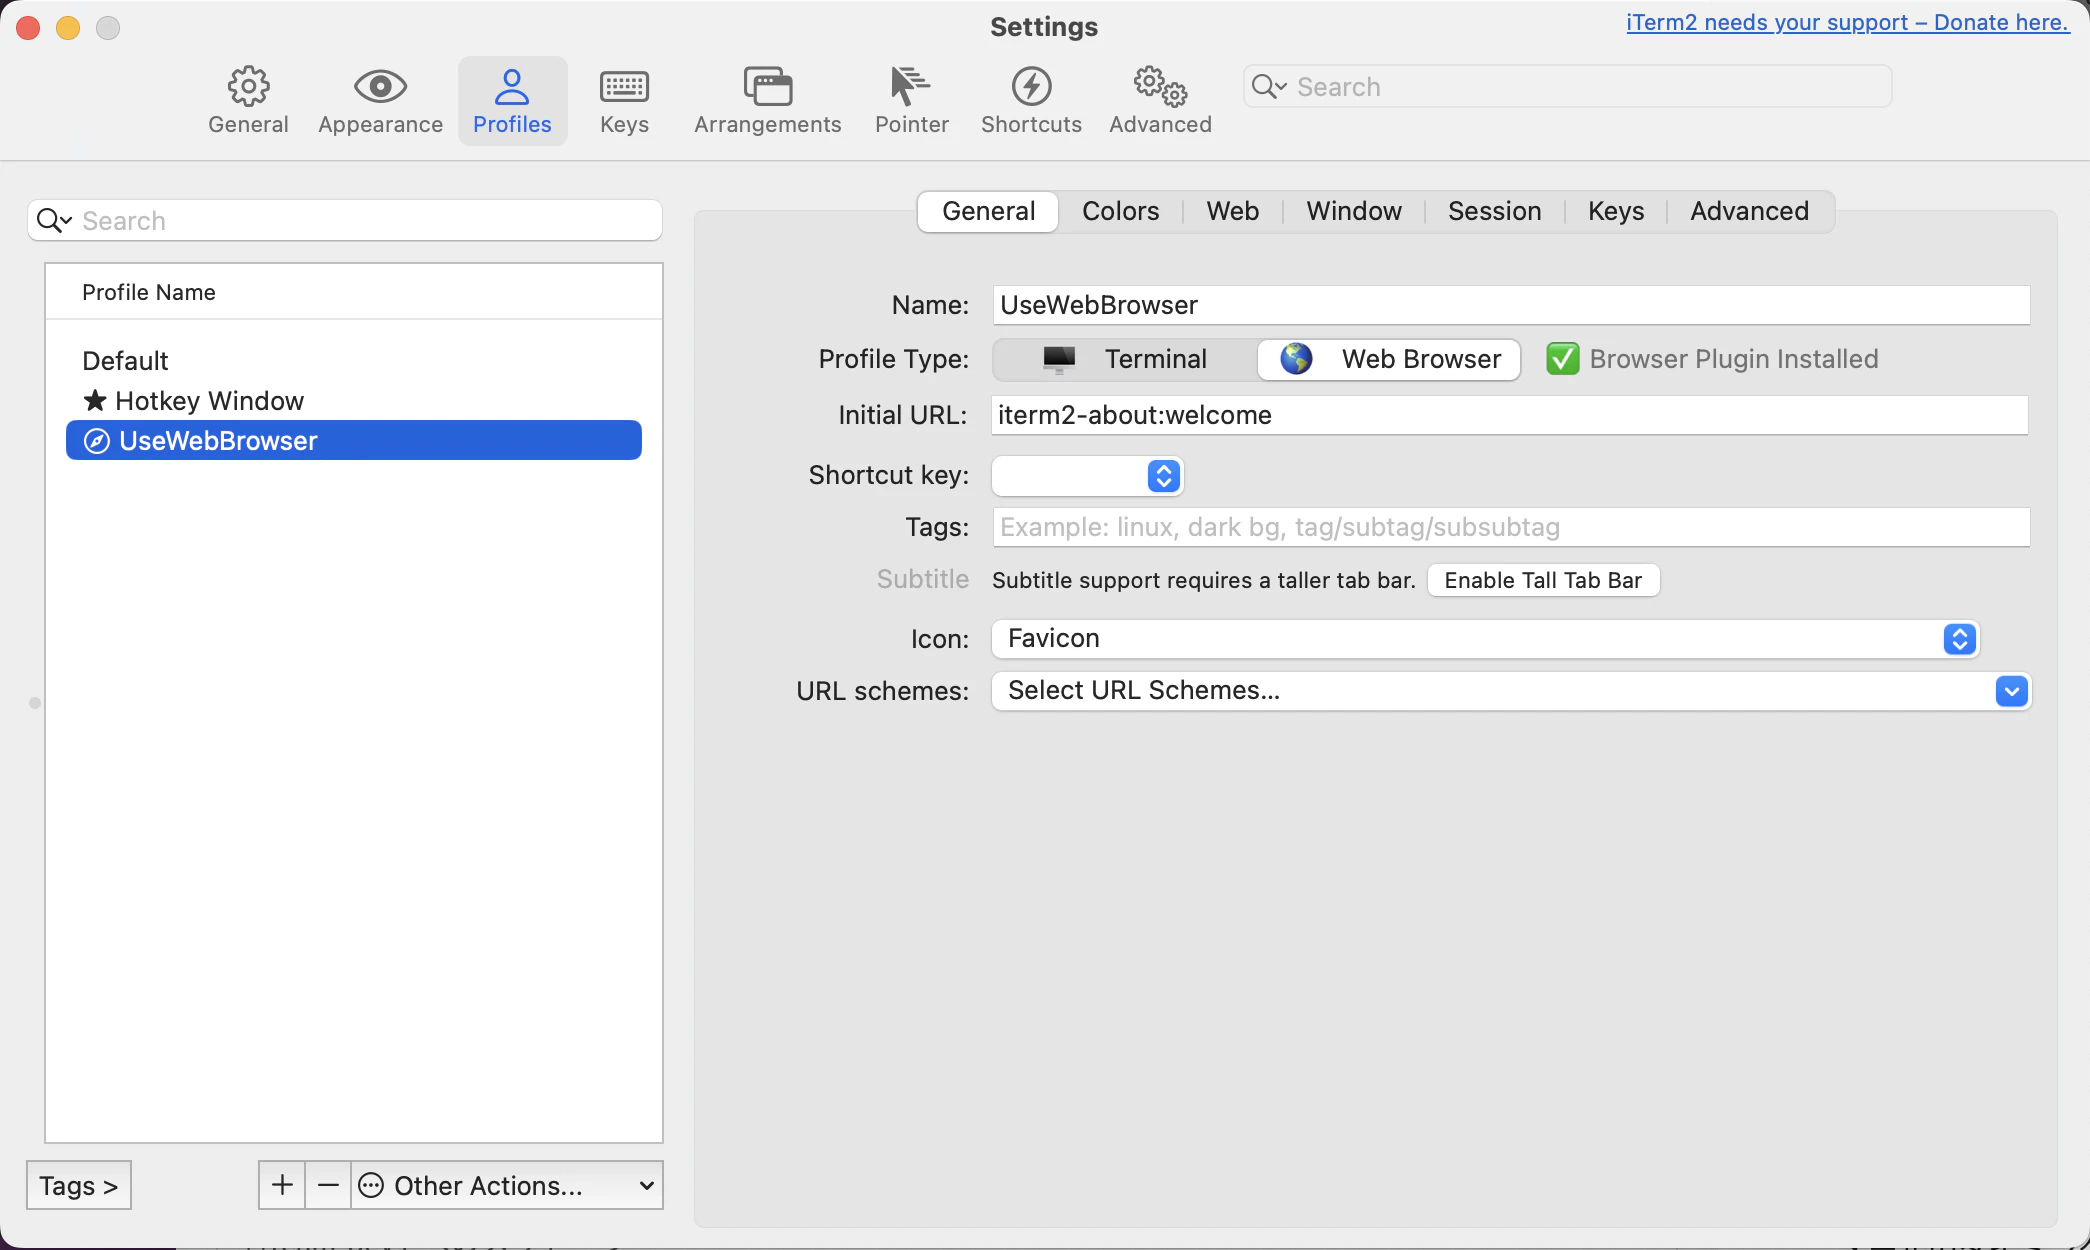Image resolution: width=2090 pixels, height=1250 pixels.
Task: Open the iTerm2 donate link
Action: pos(1847,22)
